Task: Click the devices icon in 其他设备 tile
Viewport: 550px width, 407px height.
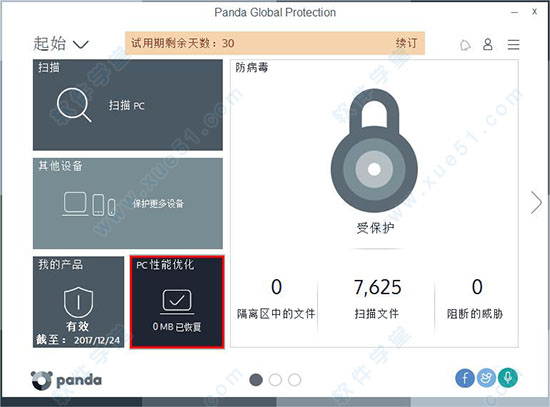Action: 89,204
